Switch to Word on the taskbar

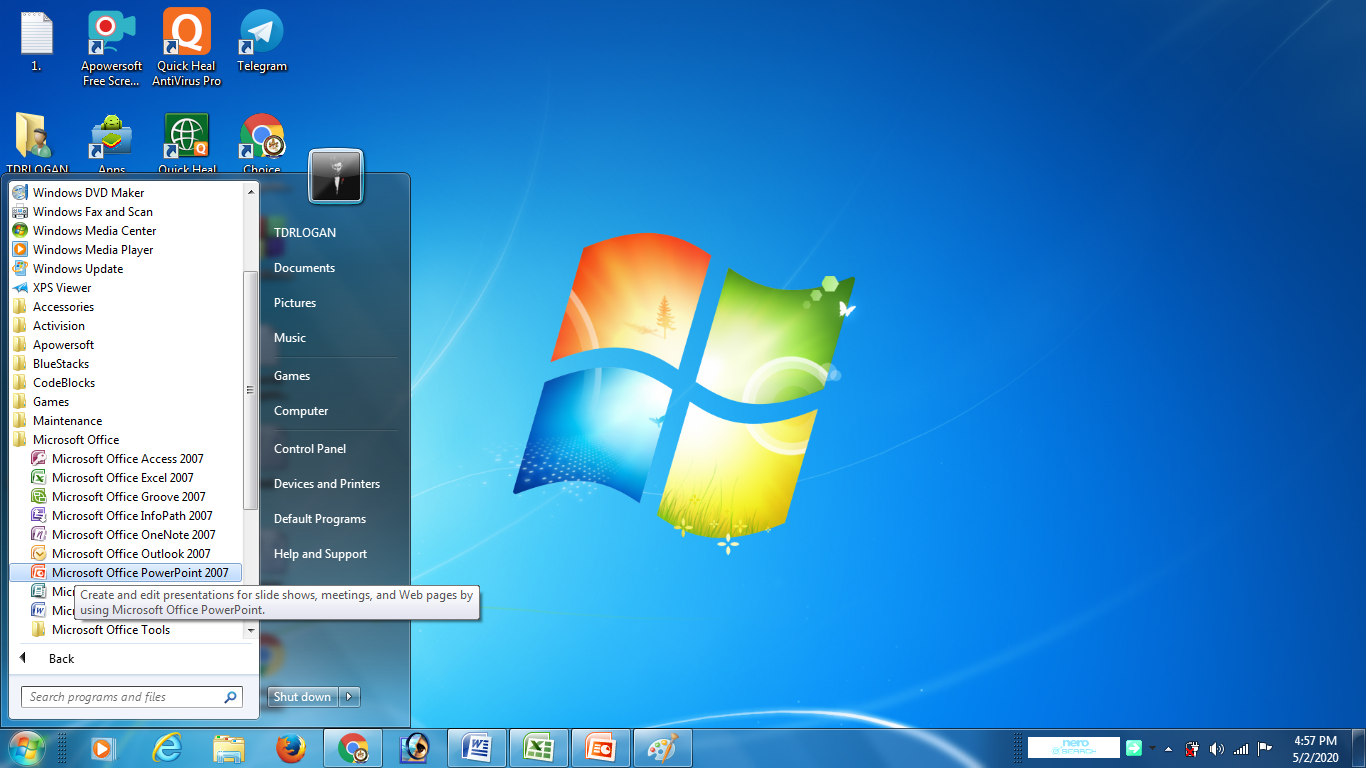point(477,748)
